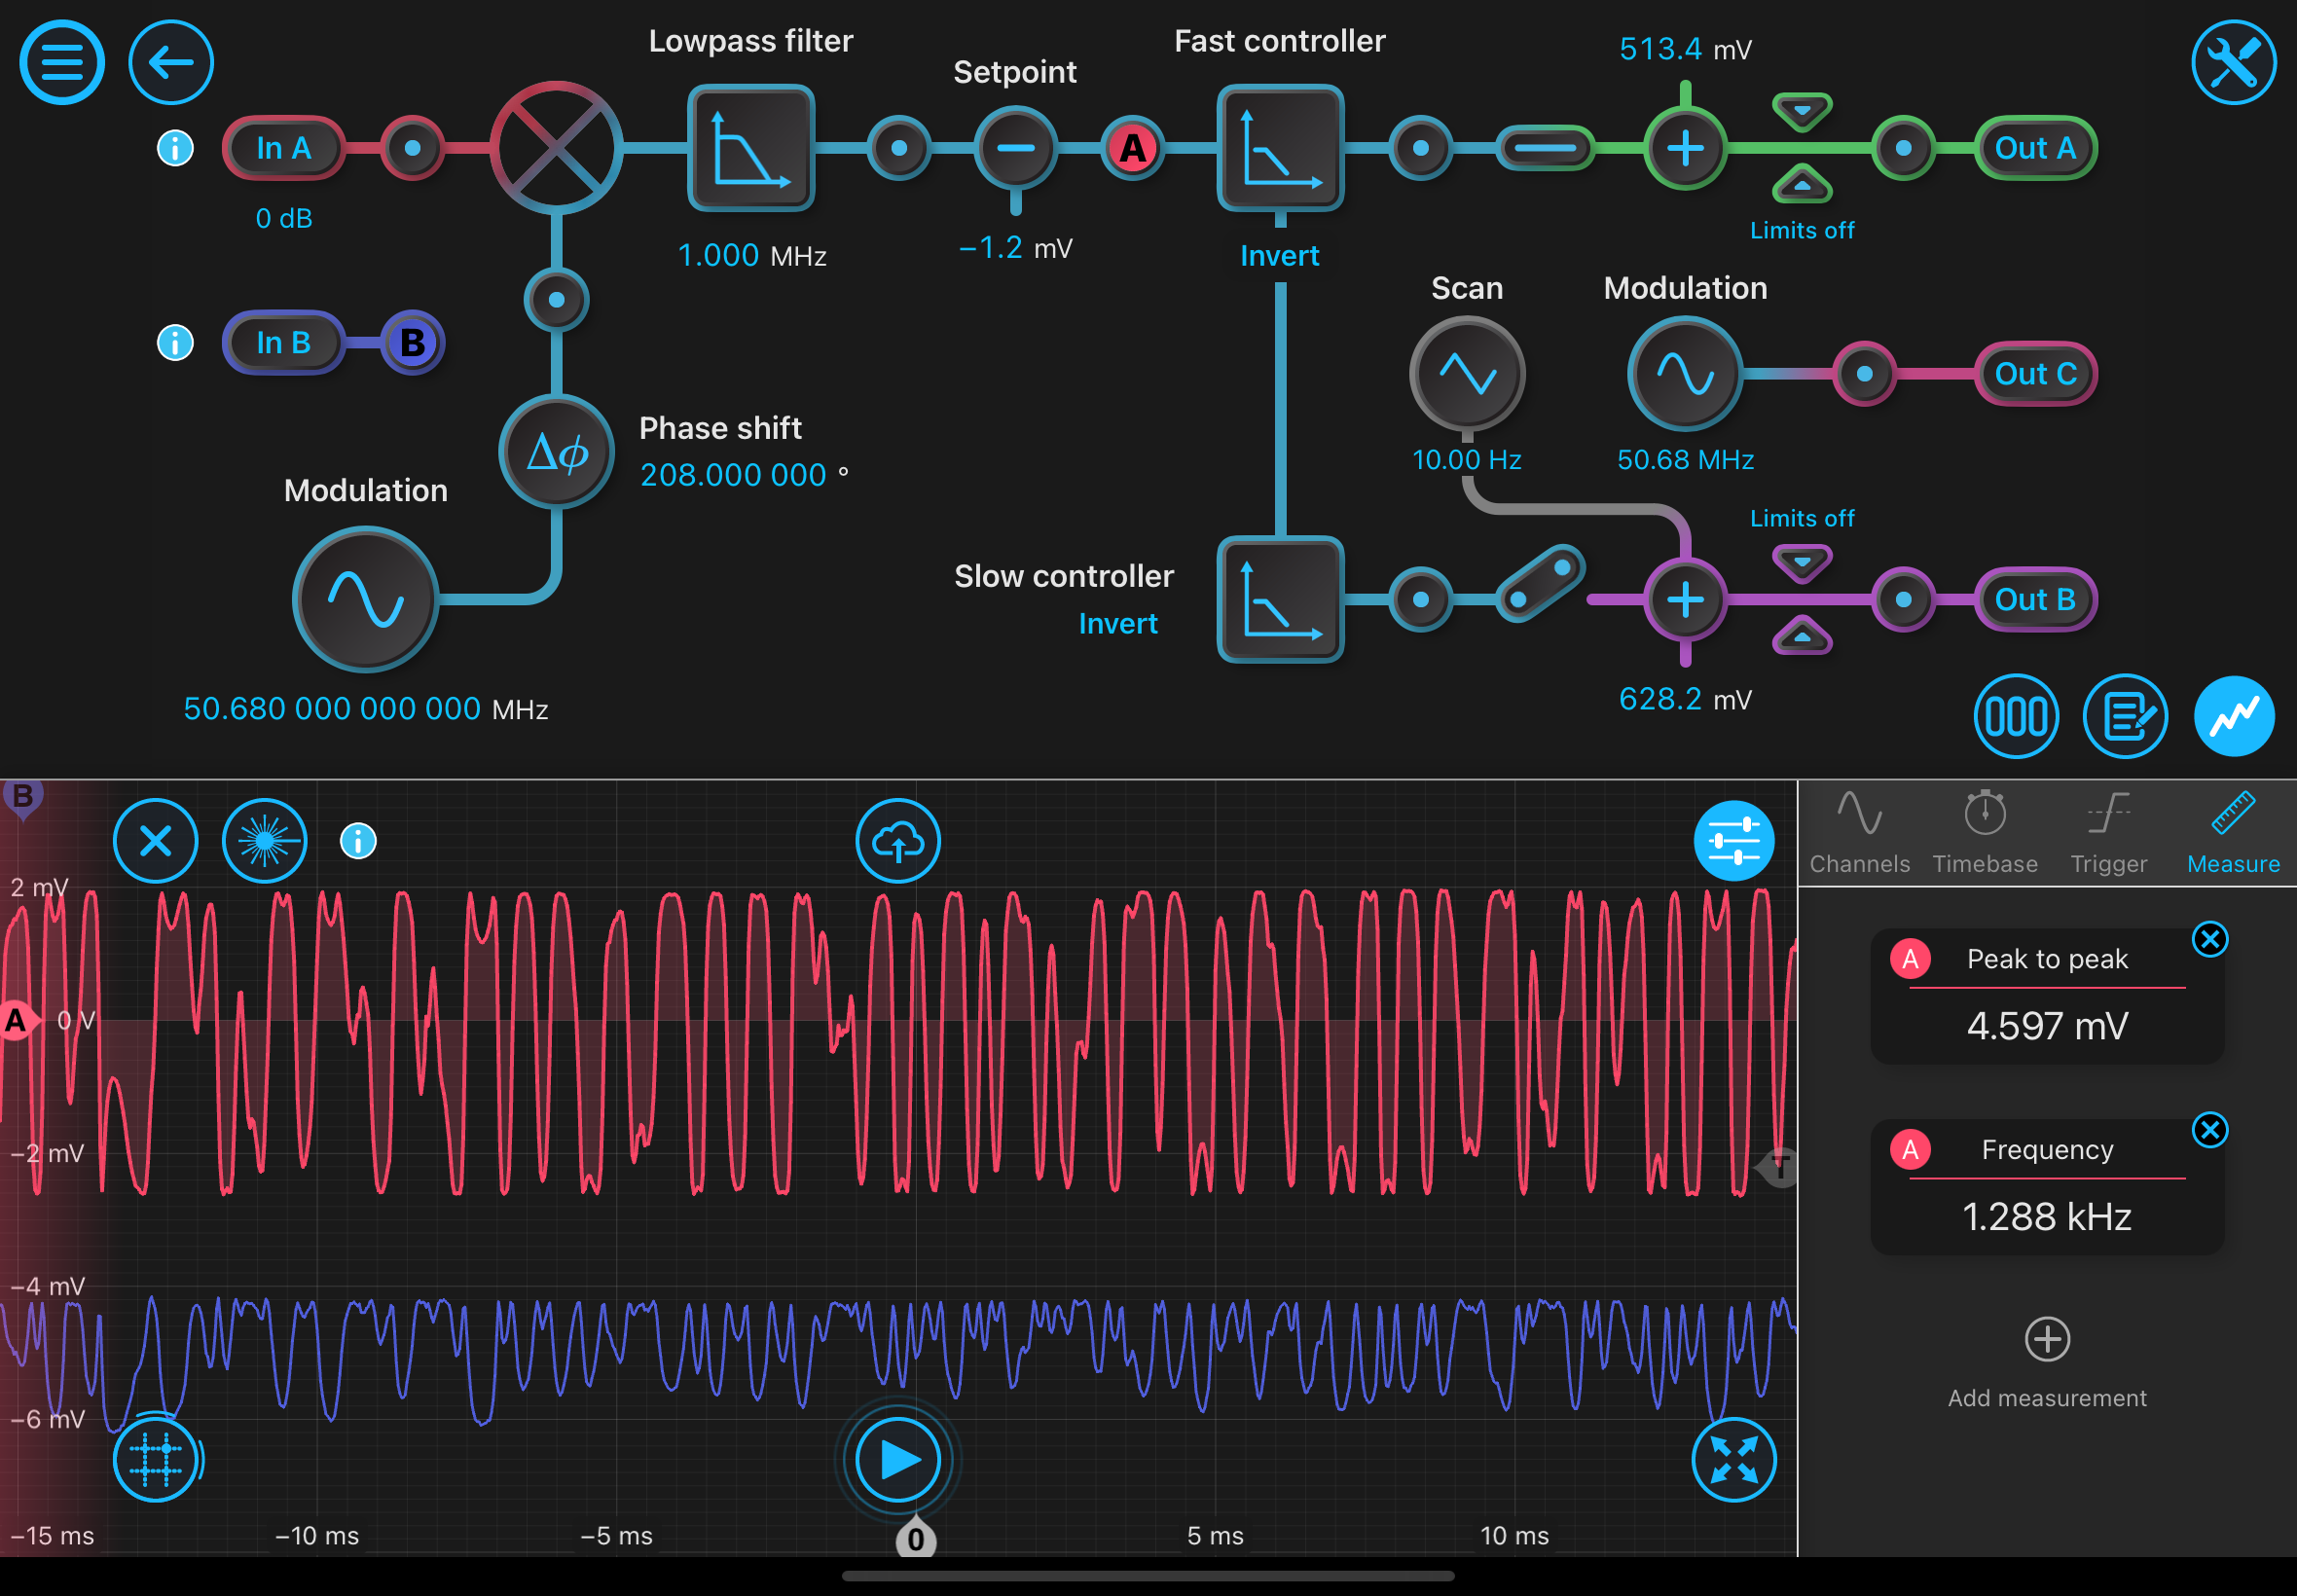
Task: Toggle the Fast controller Invert setting
Action: pyautogui.click(x=1280, y=256)
